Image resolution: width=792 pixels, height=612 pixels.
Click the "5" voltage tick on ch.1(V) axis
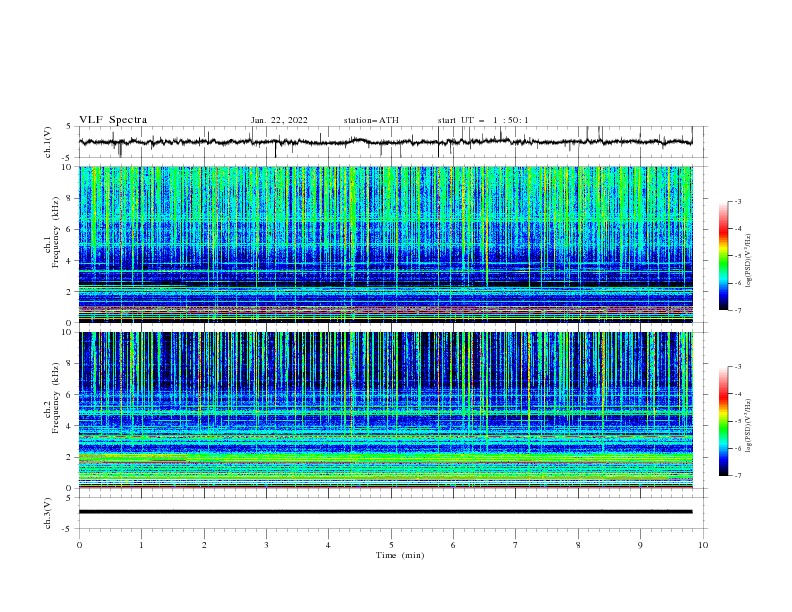tap(70, 127)
